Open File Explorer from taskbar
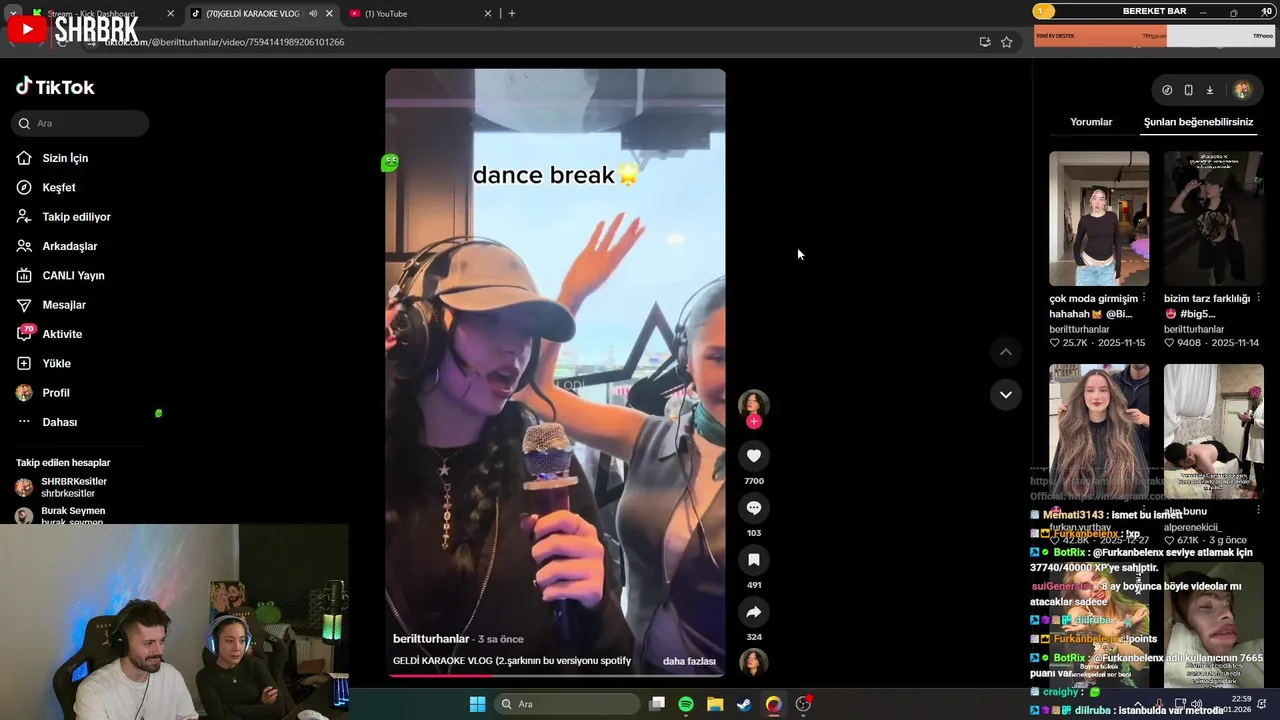1280x720 pixels. point(715,704)
